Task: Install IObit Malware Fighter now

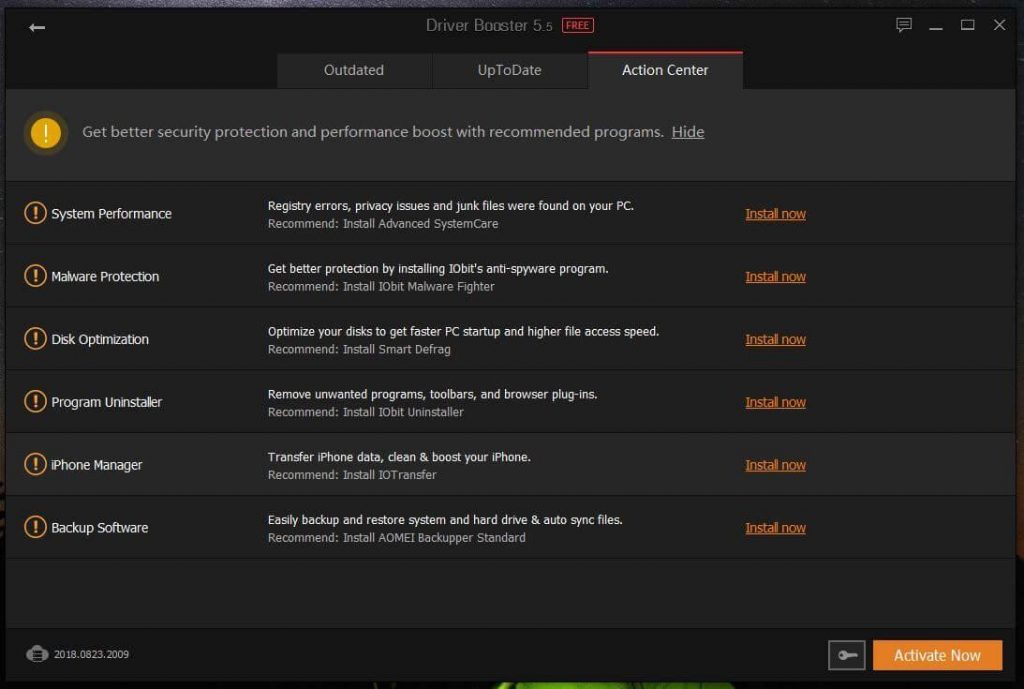Action: pos(775,277)
